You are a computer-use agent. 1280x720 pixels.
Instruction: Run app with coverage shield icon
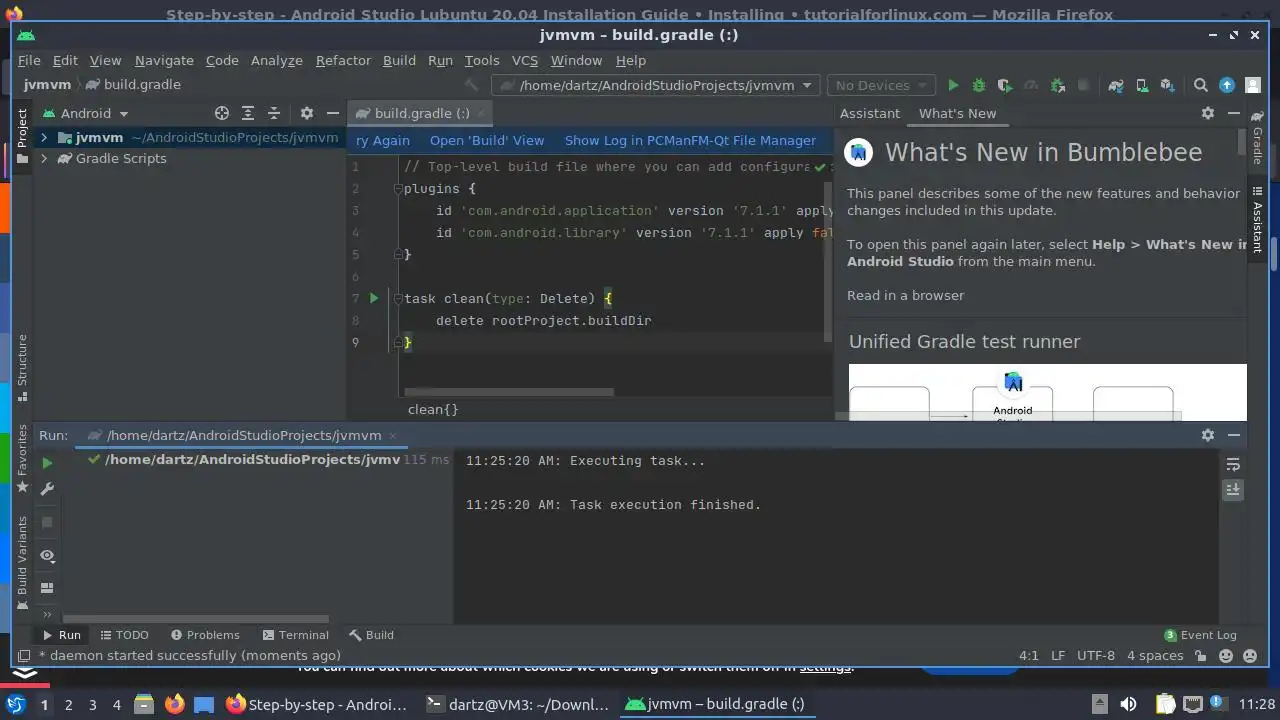pos(1005,85)
